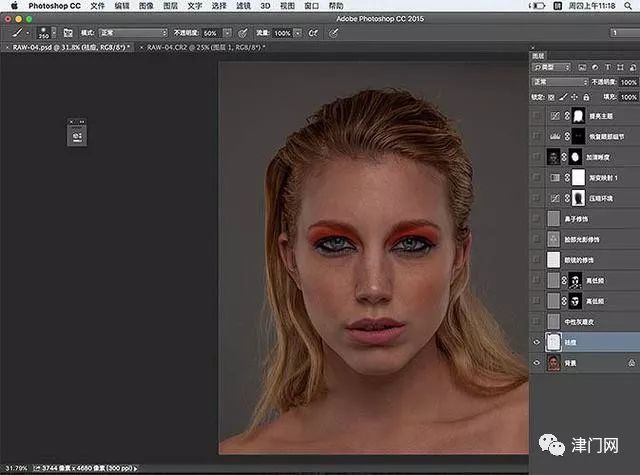Image resolution: width=640 pixels, height=475 pixels.
Task: Show the 压暗环境 layer
Action: (x=537, y=198)
